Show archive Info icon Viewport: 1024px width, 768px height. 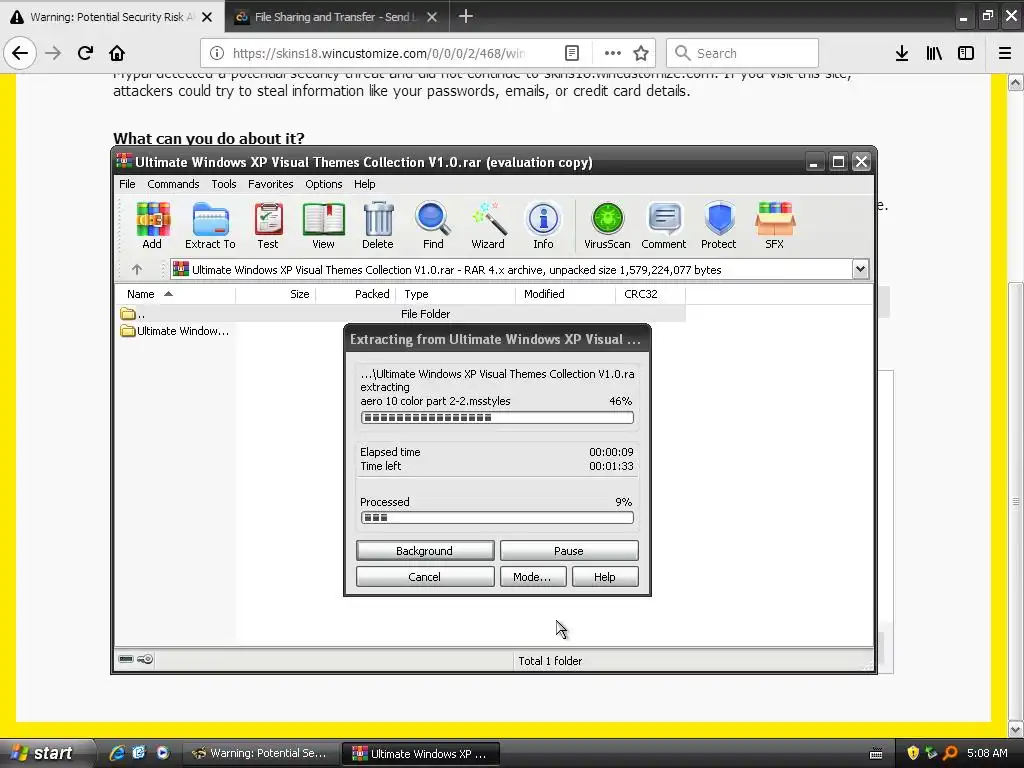[x=543, y=225]
